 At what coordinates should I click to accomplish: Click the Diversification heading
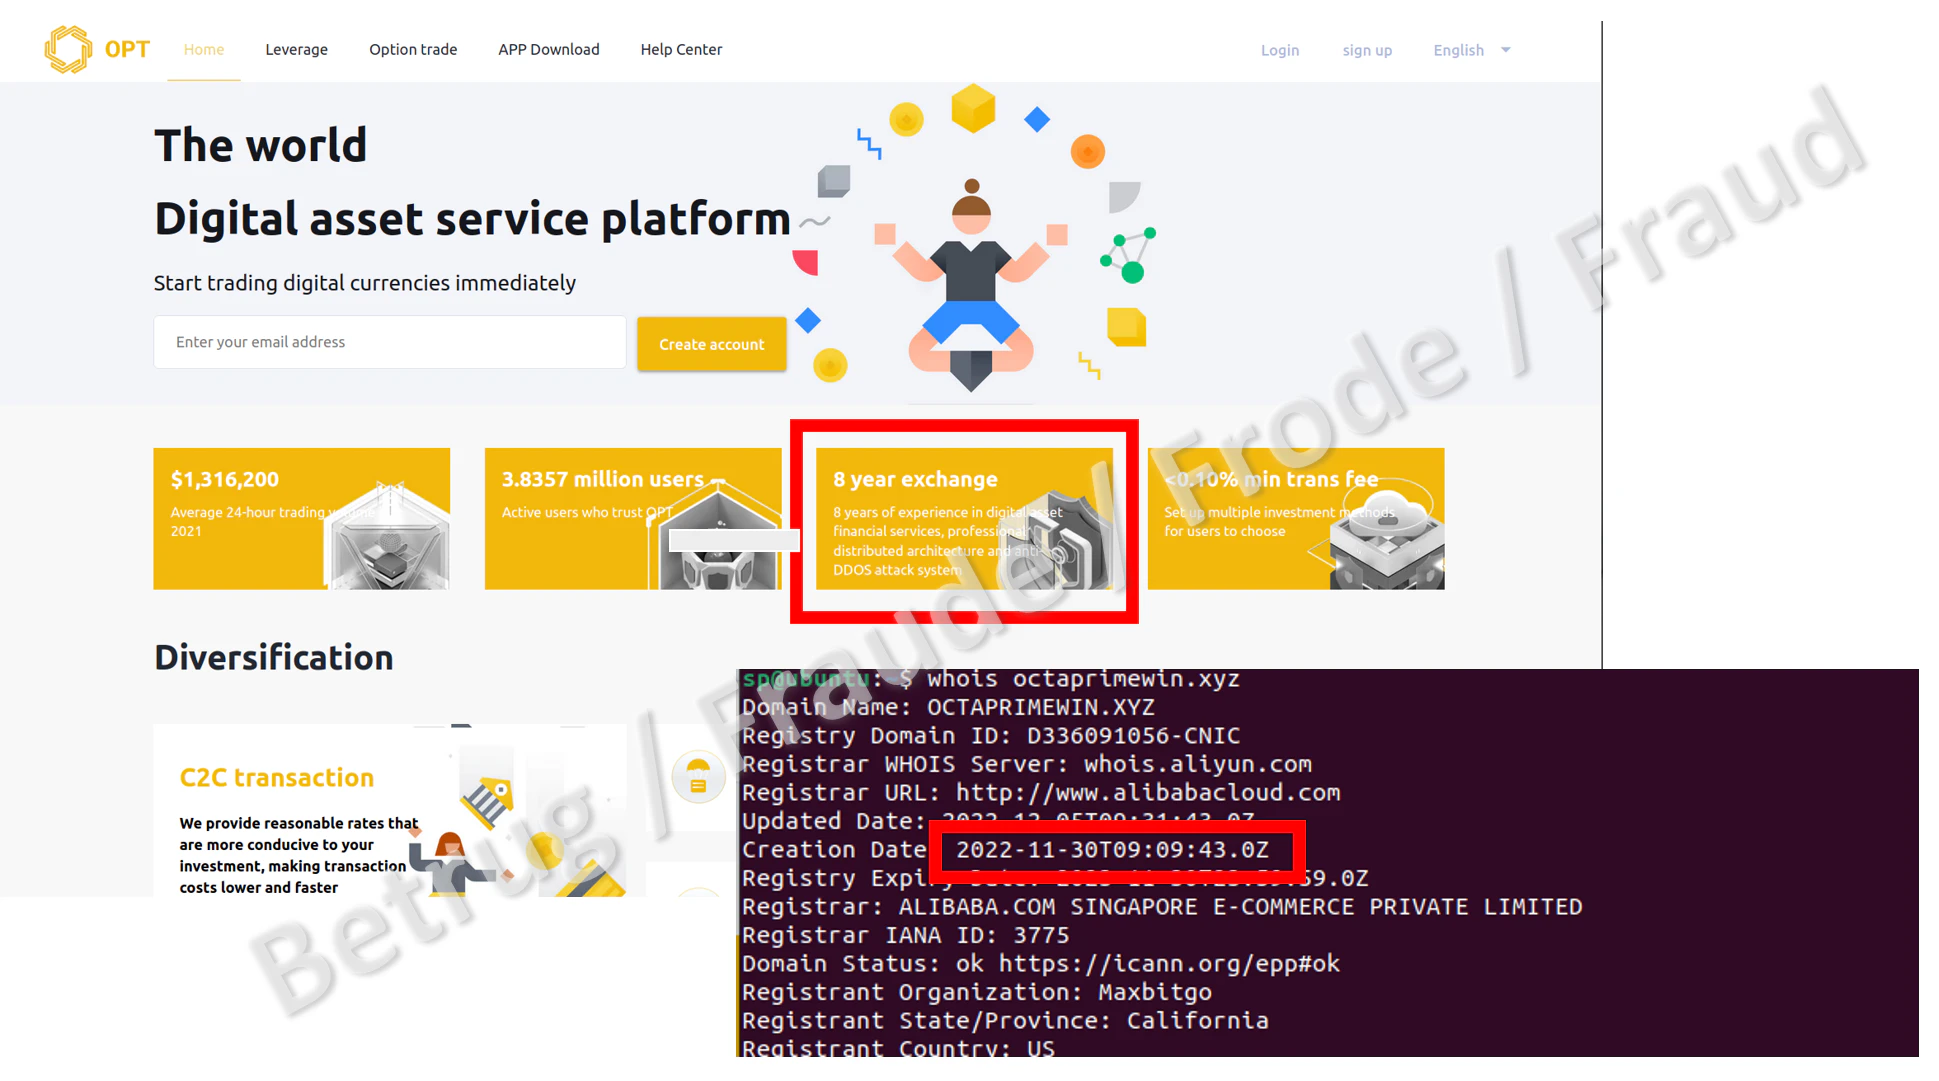point(274,657)
